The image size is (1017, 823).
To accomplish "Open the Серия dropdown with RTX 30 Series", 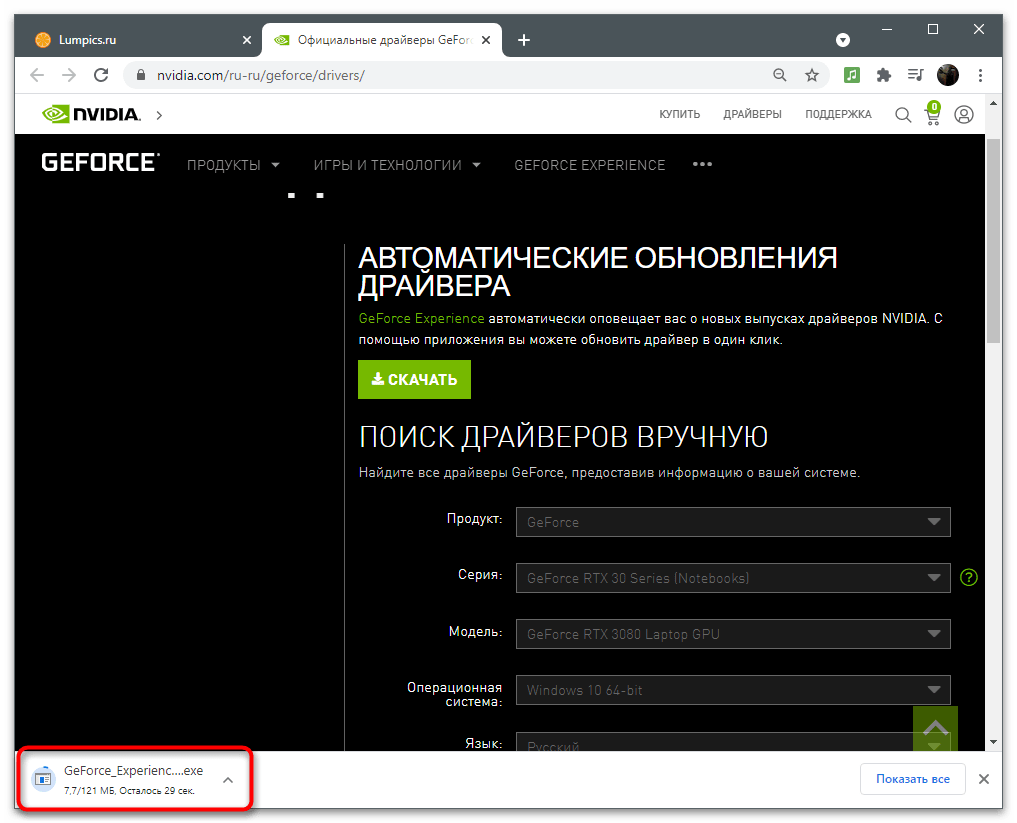I will tap(733, 578).
